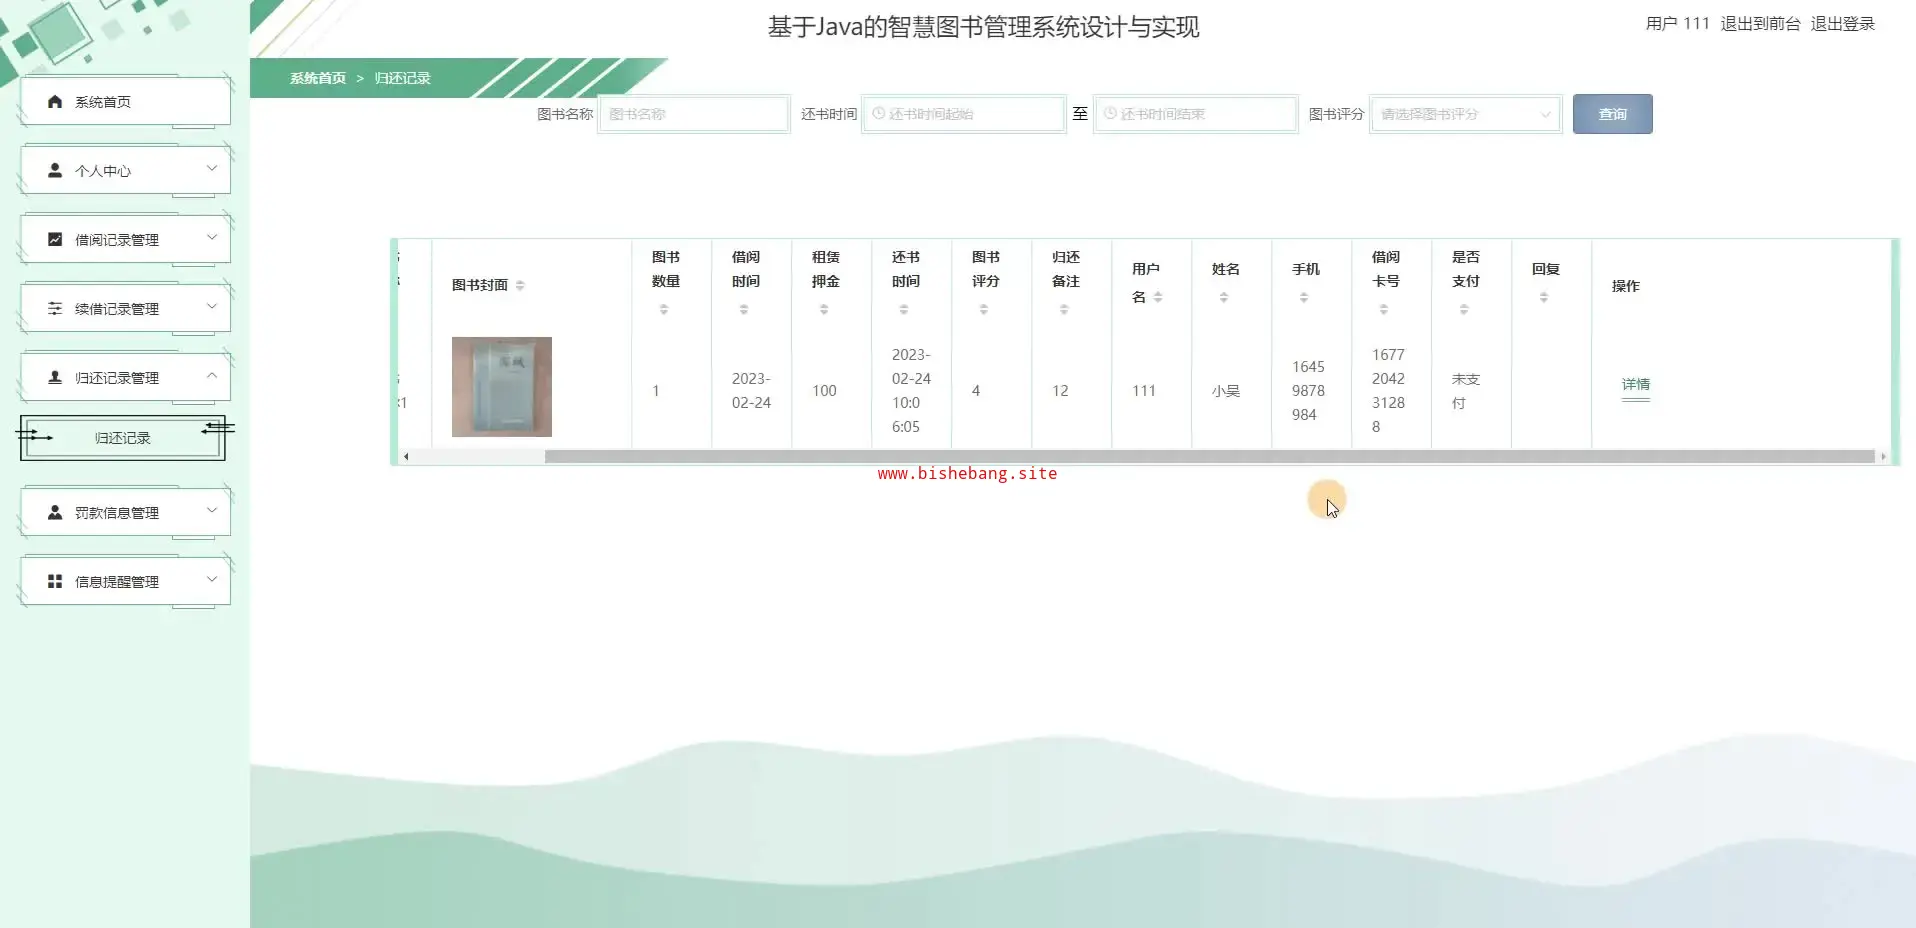Go to 系统首页 in the breadcrumb

[318, 78]
